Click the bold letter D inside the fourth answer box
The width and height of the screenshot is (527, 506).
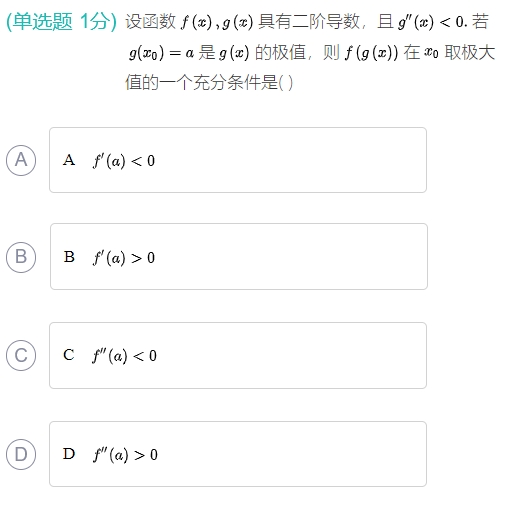point(69,454)
